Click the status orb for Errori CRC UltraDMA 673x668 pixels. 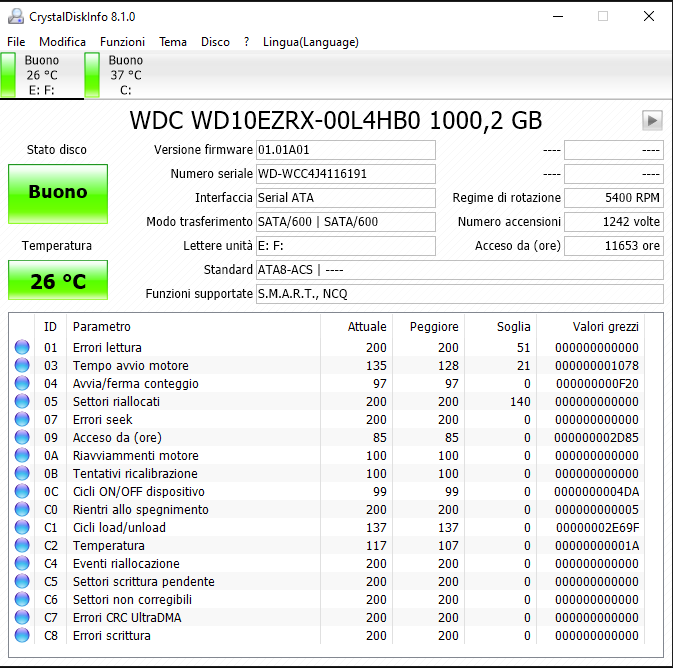(x=22, y=617)
